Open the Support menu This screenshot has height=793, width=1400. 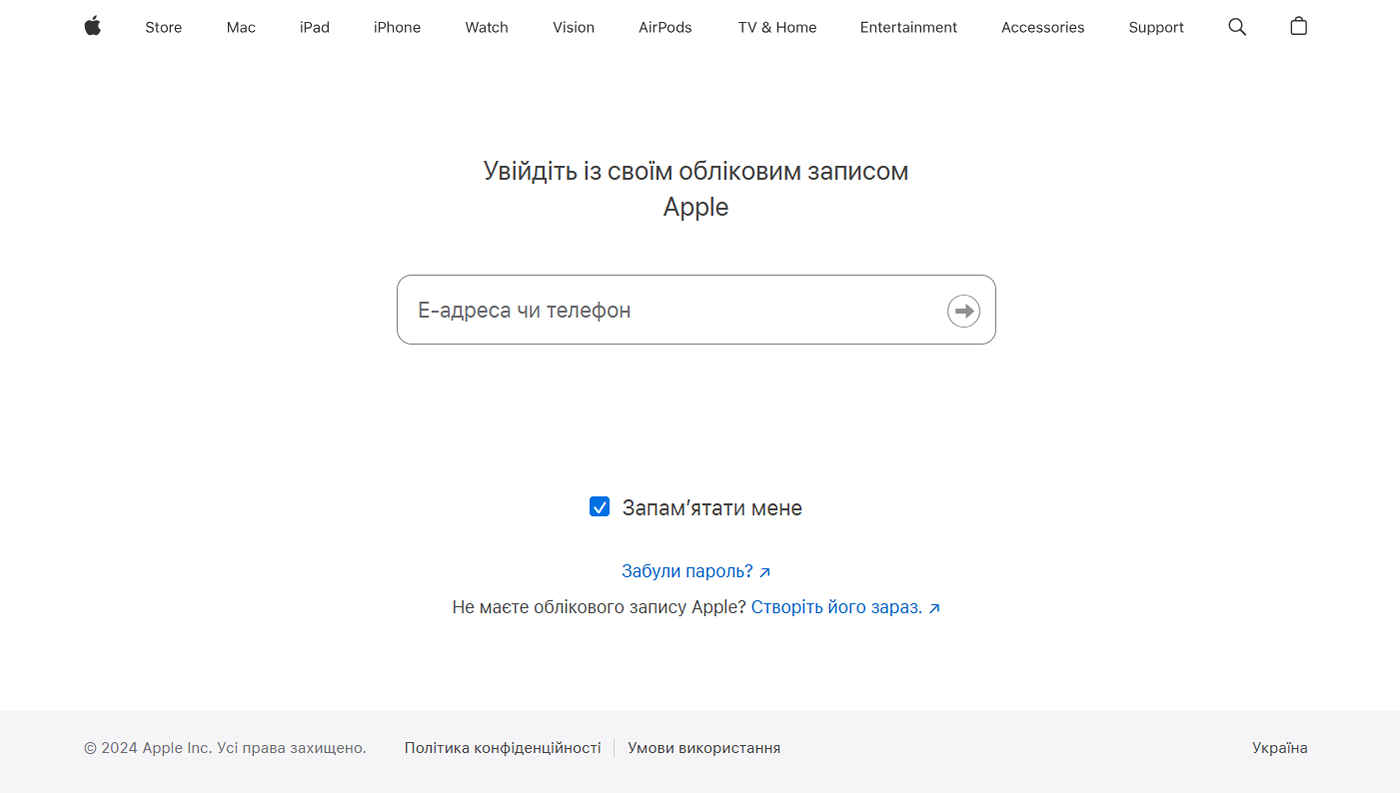(x=1156, y=27)
